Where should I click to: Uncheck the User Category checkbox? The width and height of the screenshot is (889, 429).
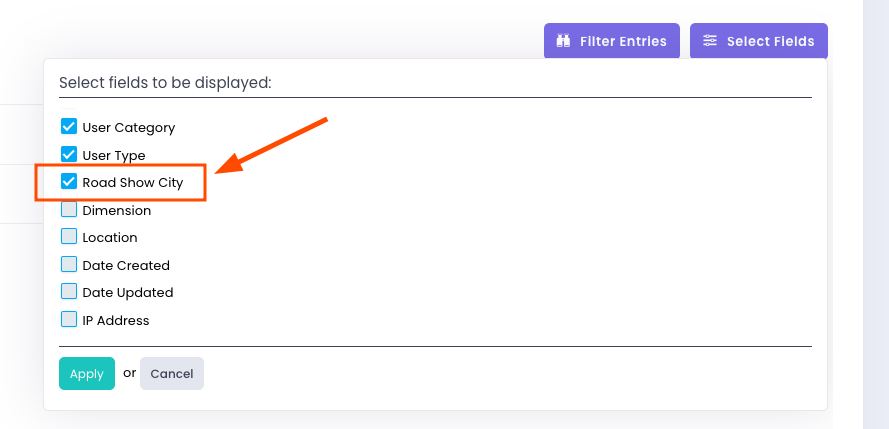[69, 127]
